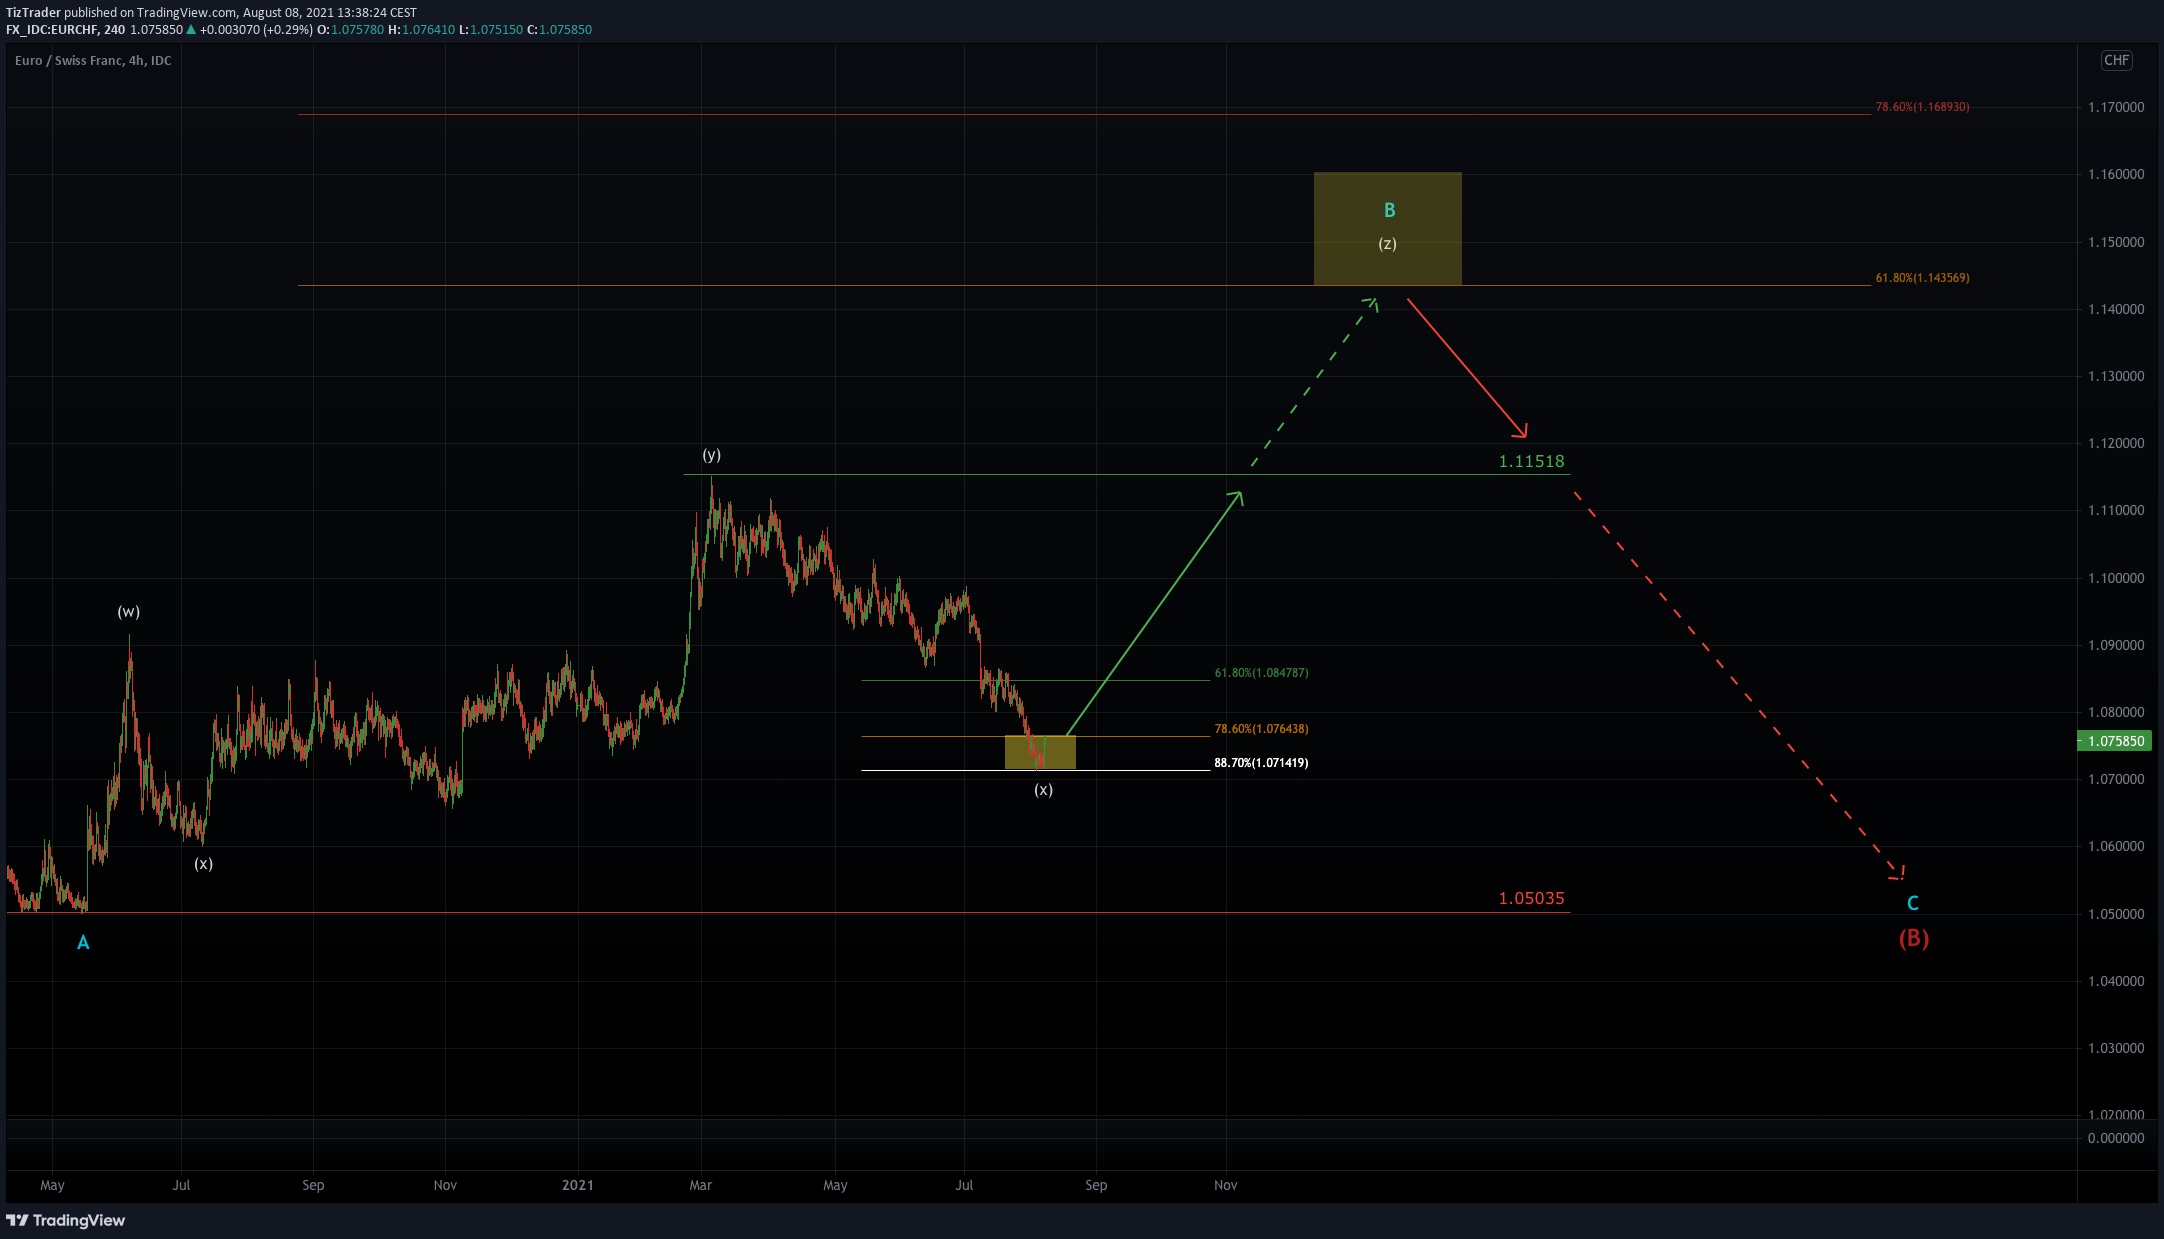2164x1239 pixels.
Task: Click the (x) label below yellow box
Action: [1043, 790]
